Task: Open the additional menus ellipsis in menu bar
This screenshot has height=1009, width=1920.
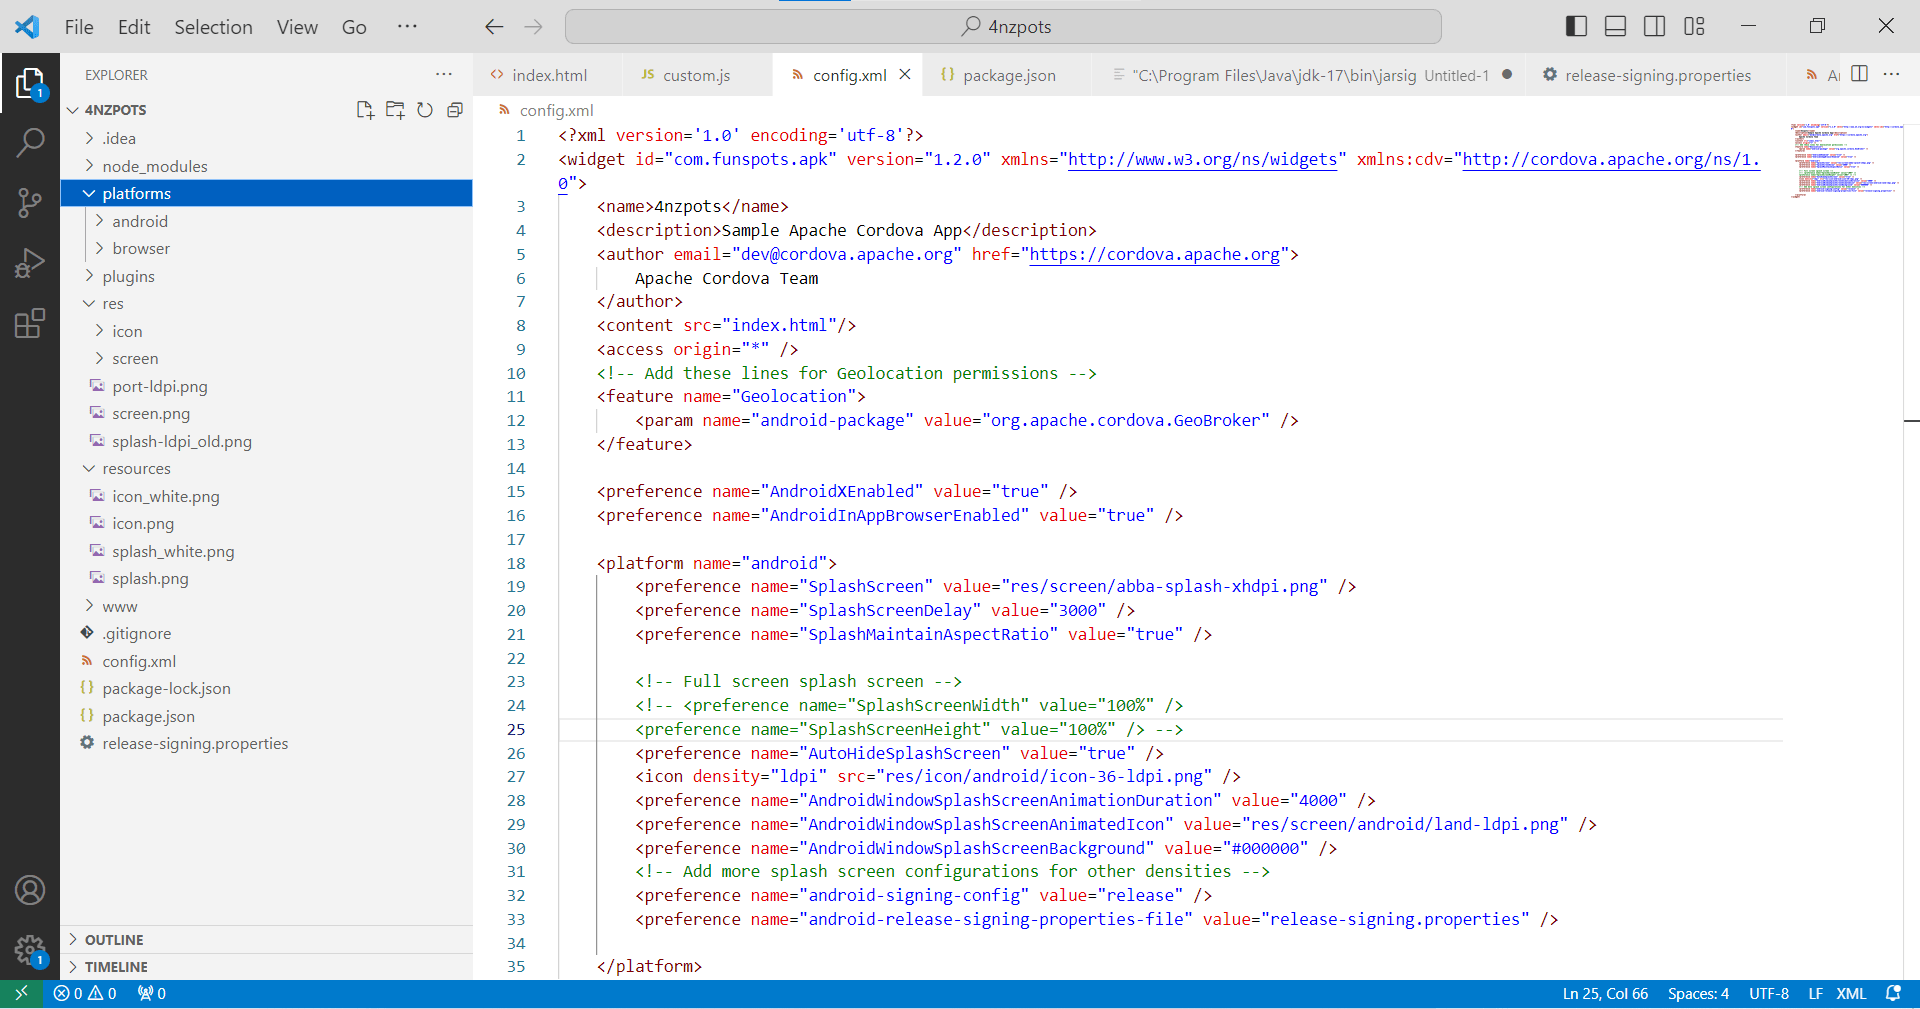Action: 406,27
